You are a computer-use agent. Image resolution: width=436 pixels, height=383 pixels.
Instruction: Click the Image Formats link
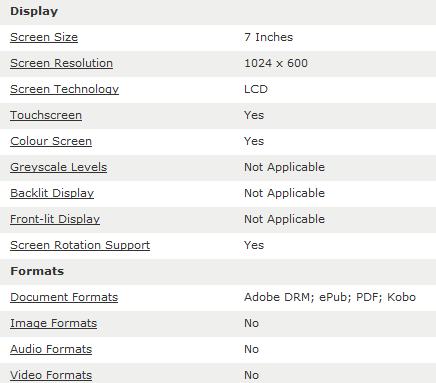[x=53, y=323]
